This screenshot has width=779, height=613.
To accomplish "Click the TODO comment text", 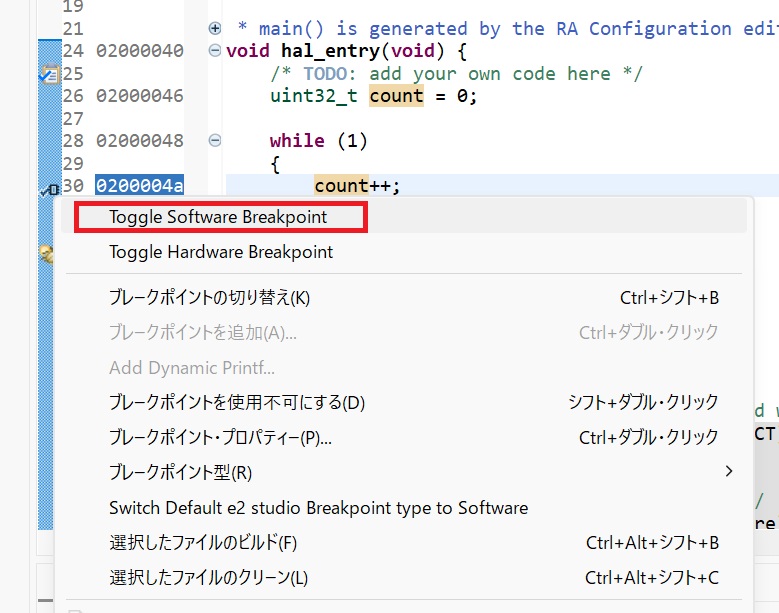I will coord(456,74).
